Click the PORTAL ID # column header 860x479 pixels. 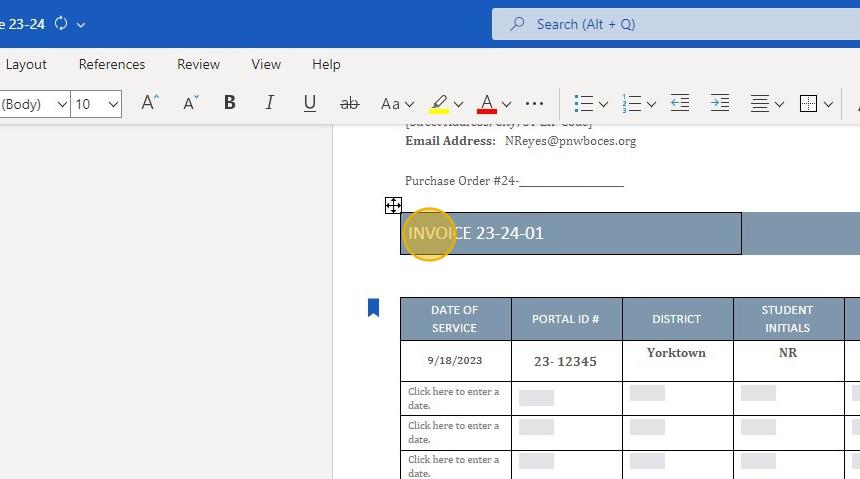pos(565,319)
